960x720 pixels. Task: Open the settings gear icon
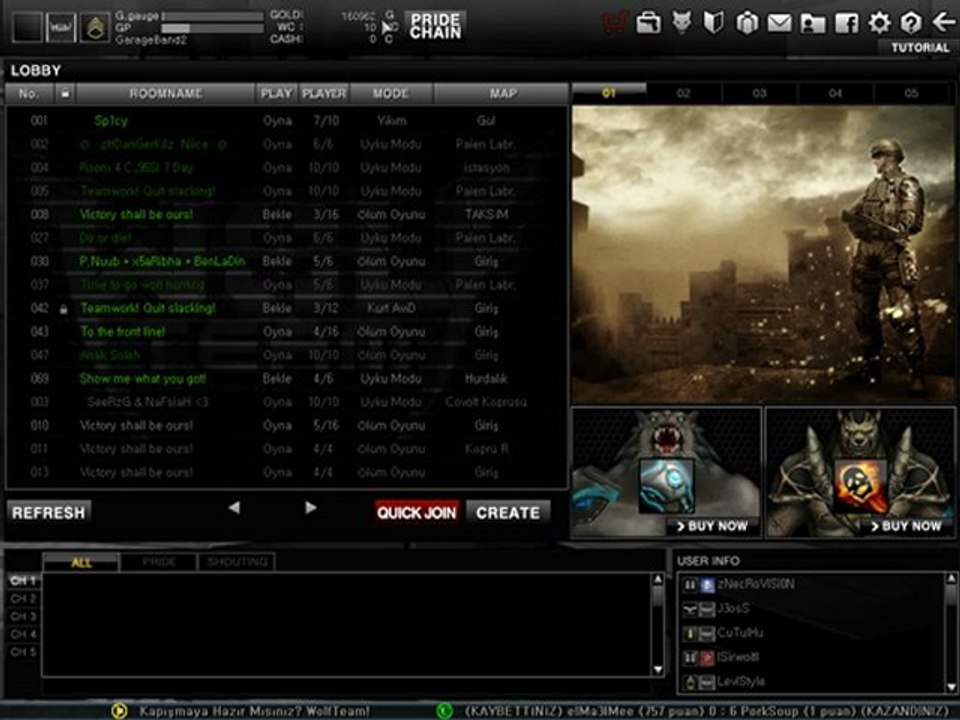[x=879, y=23]
